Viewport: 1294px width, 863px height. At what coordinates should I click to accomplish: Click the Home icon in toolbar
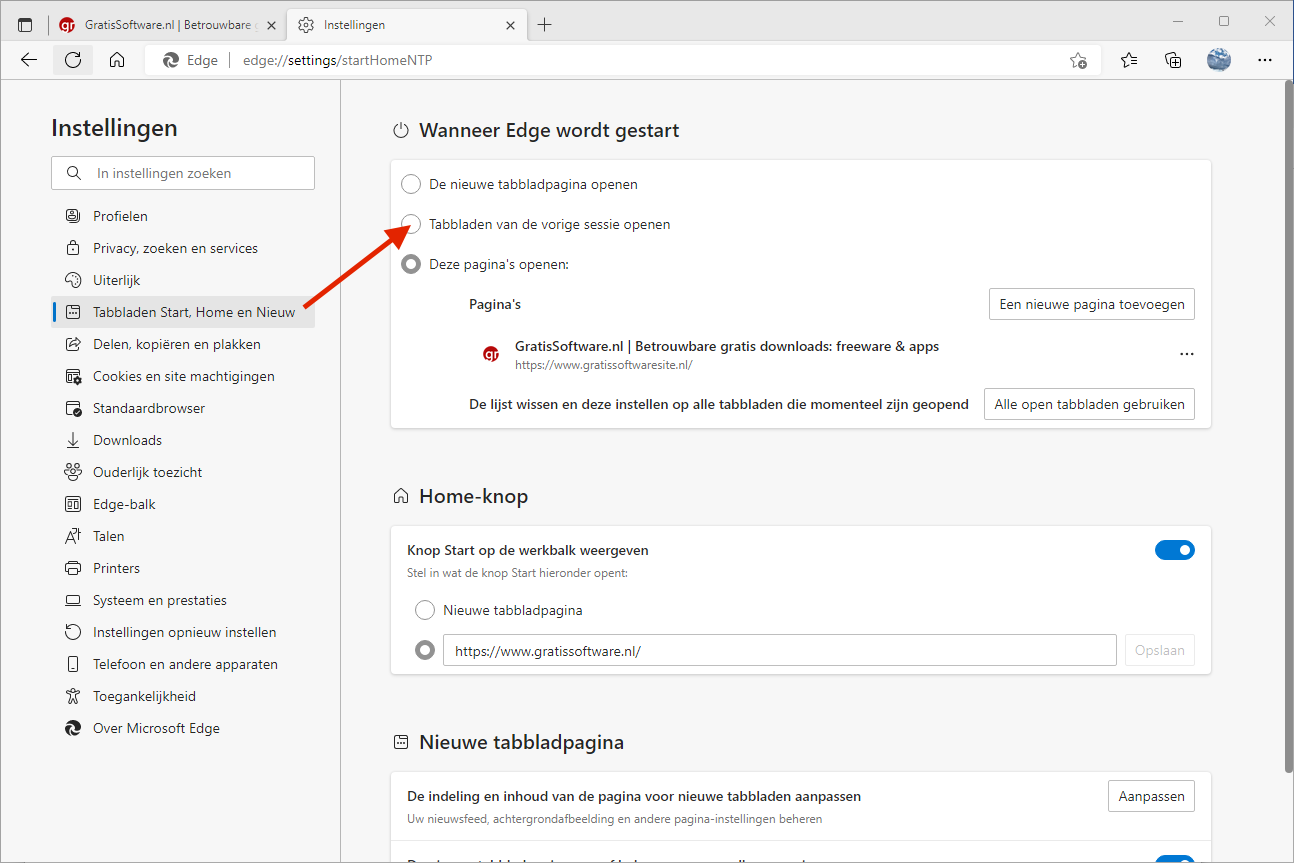(117, 60)
